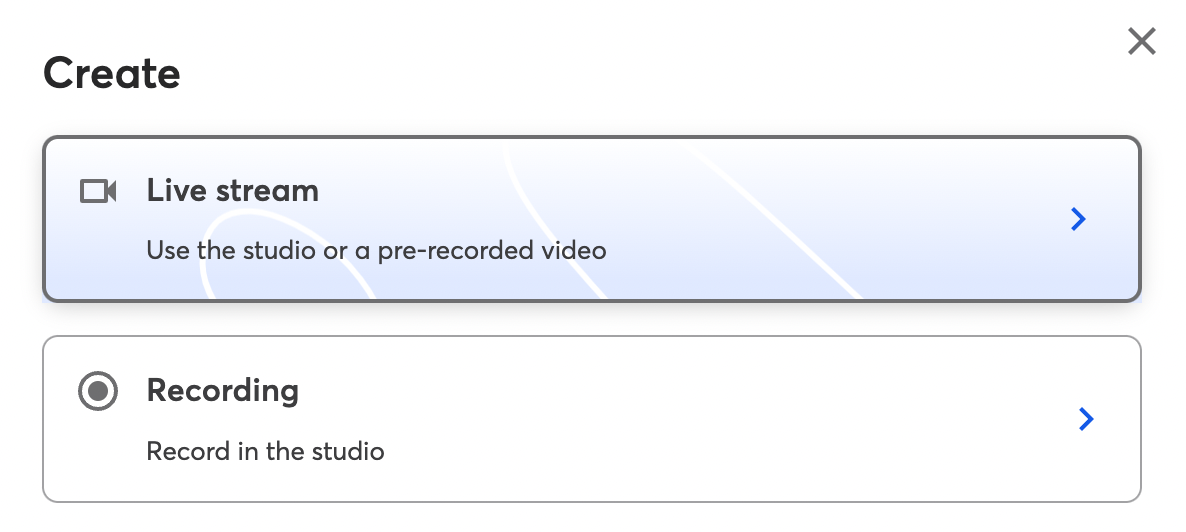Expand Live stream creation via right arrow
Viewport: 1186px width, 532px height.
pos(1079,219)
